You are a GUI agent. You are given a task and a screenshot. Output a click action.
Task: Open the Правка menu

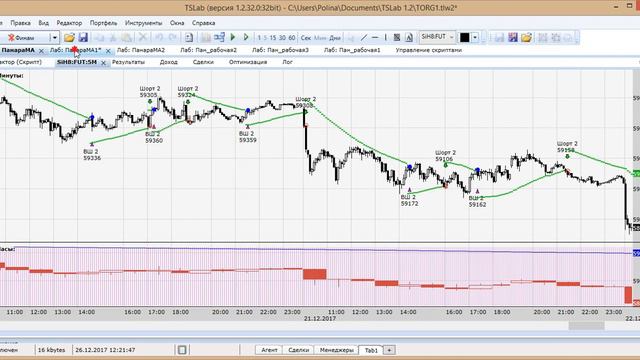[x=20, y=23]
